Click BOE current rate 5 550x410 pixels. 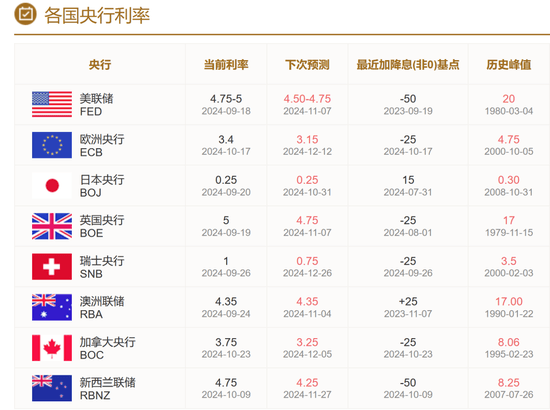[x=226, y=221]
